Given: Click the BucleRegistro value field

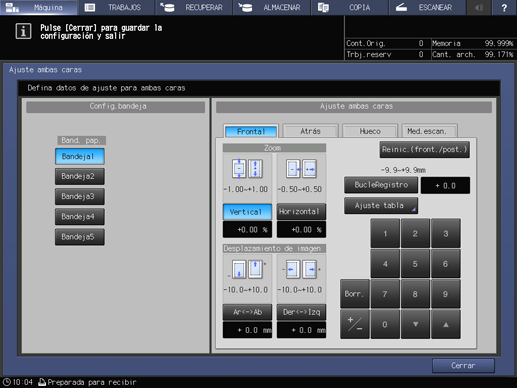Looking at the screenshot, I should click(x=445, y=185).
